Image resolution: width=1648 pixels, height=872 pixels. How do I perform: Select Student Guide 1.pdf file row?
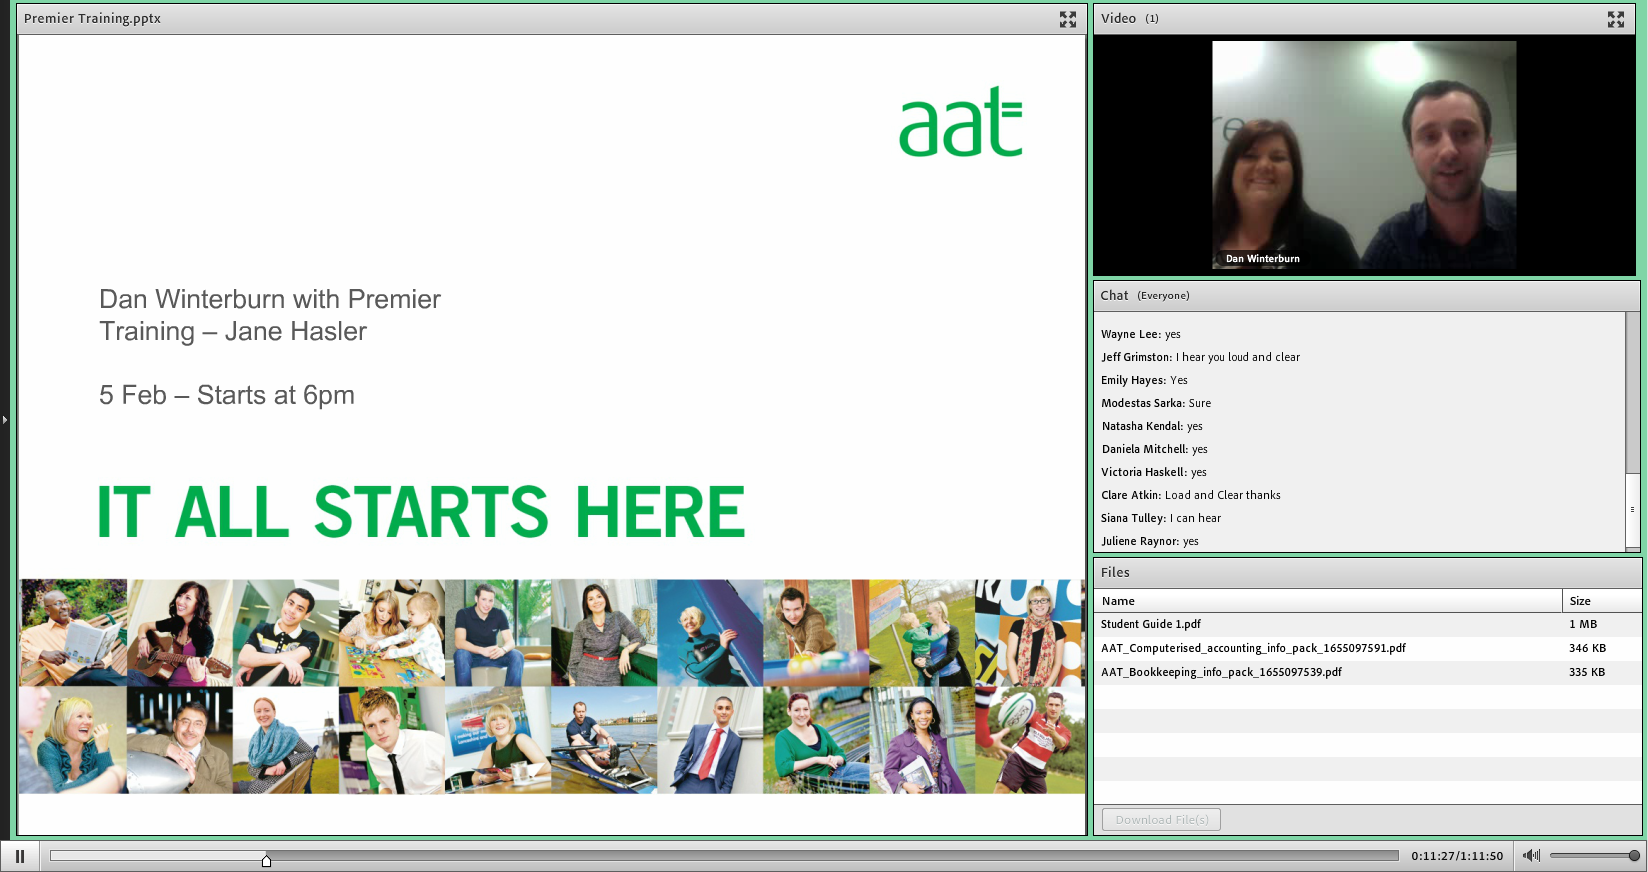(x=1367, y=624)
